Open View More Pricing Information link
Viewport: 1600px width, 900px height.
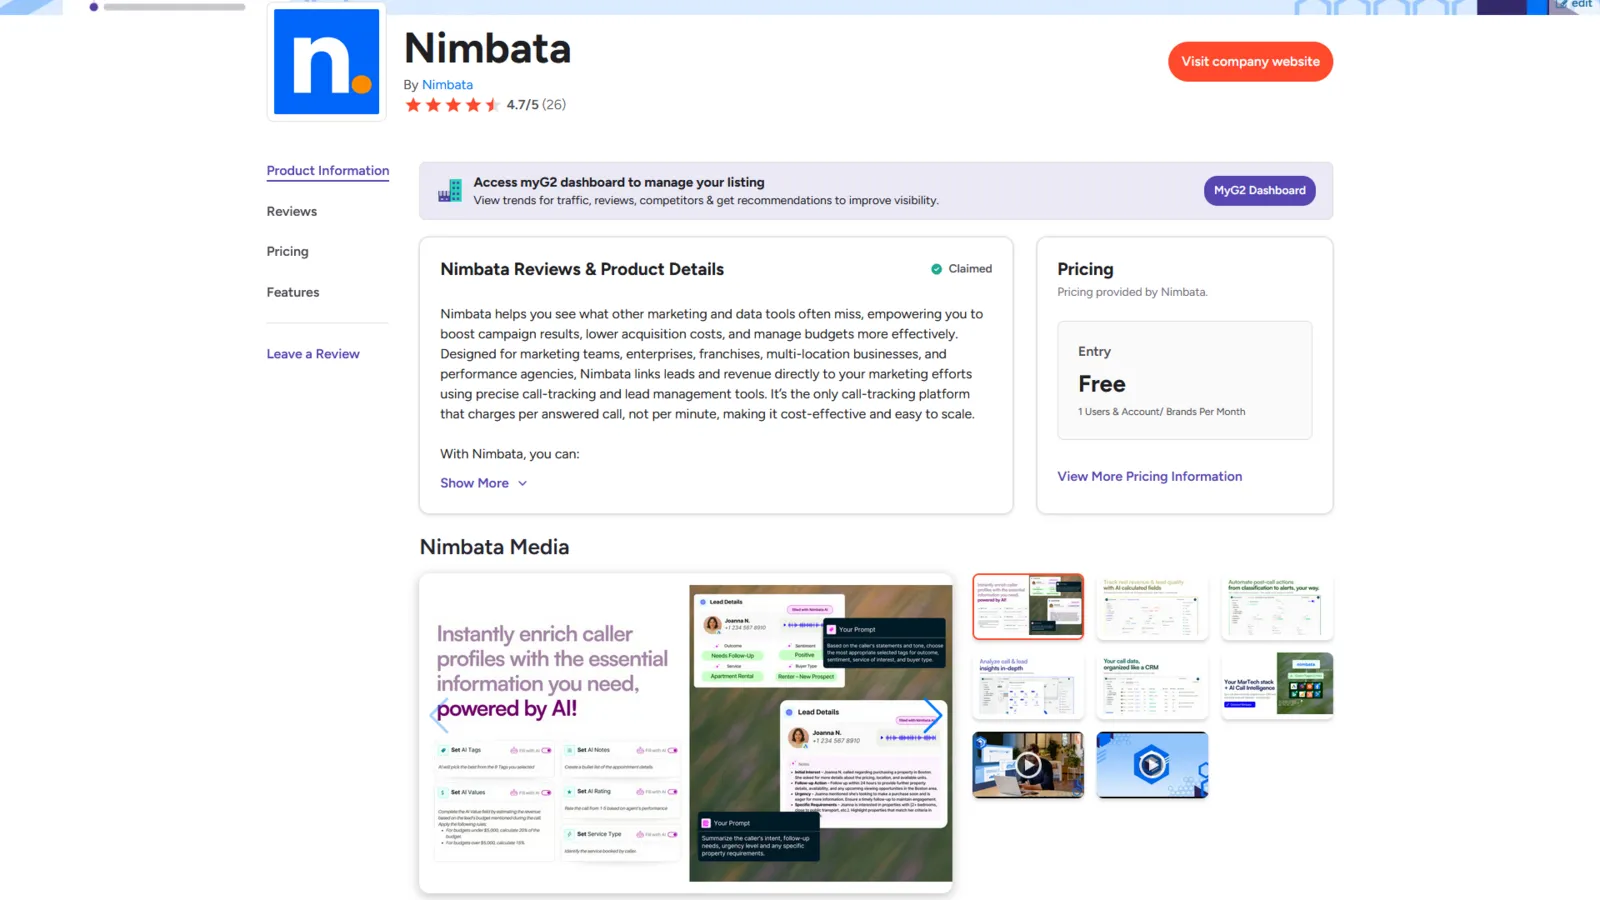pos(1150,477)
